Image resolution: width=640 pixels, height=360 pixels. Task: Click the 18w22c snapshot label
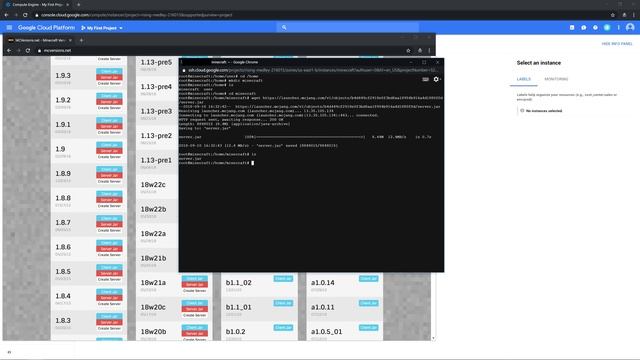[x=153, y=184]
